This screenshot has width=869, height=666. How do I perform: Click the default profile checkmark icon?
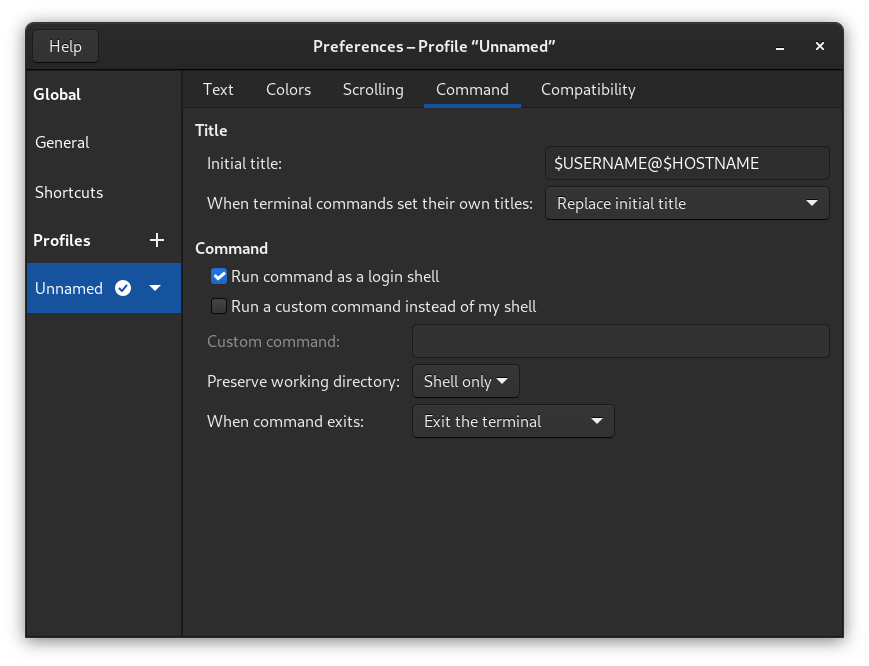pyautogui.click(x=123, y=288)
